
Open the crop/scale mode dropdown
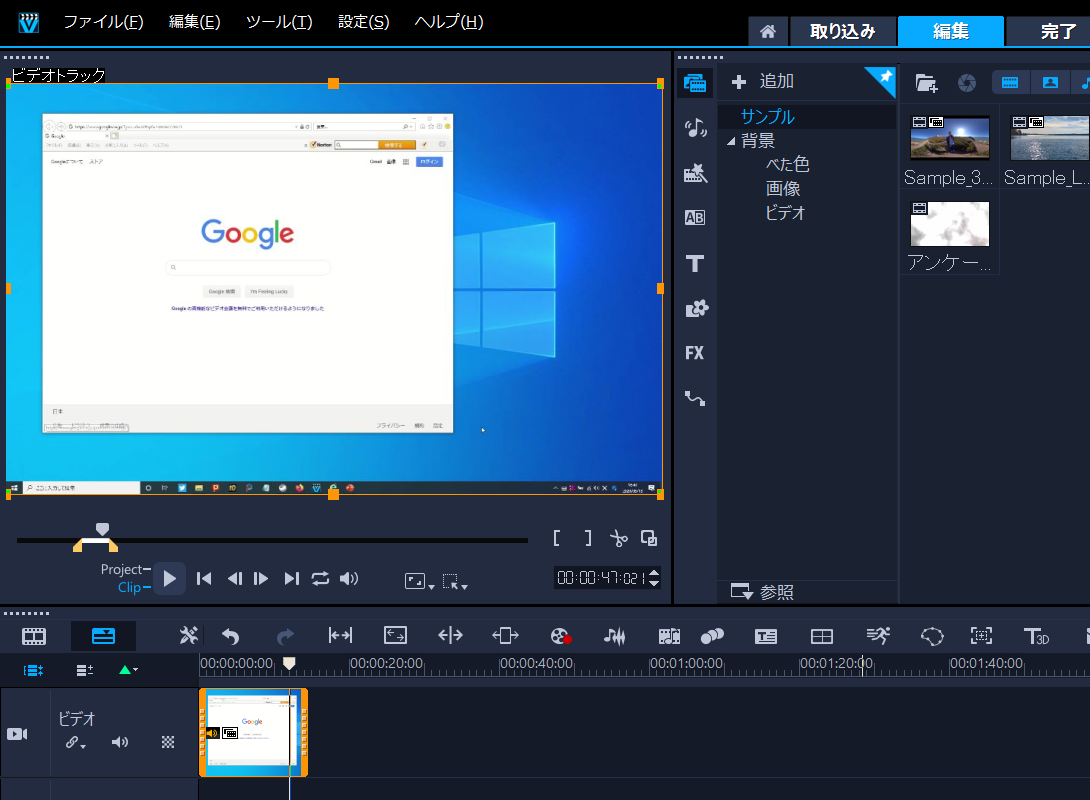pos(455,581)
